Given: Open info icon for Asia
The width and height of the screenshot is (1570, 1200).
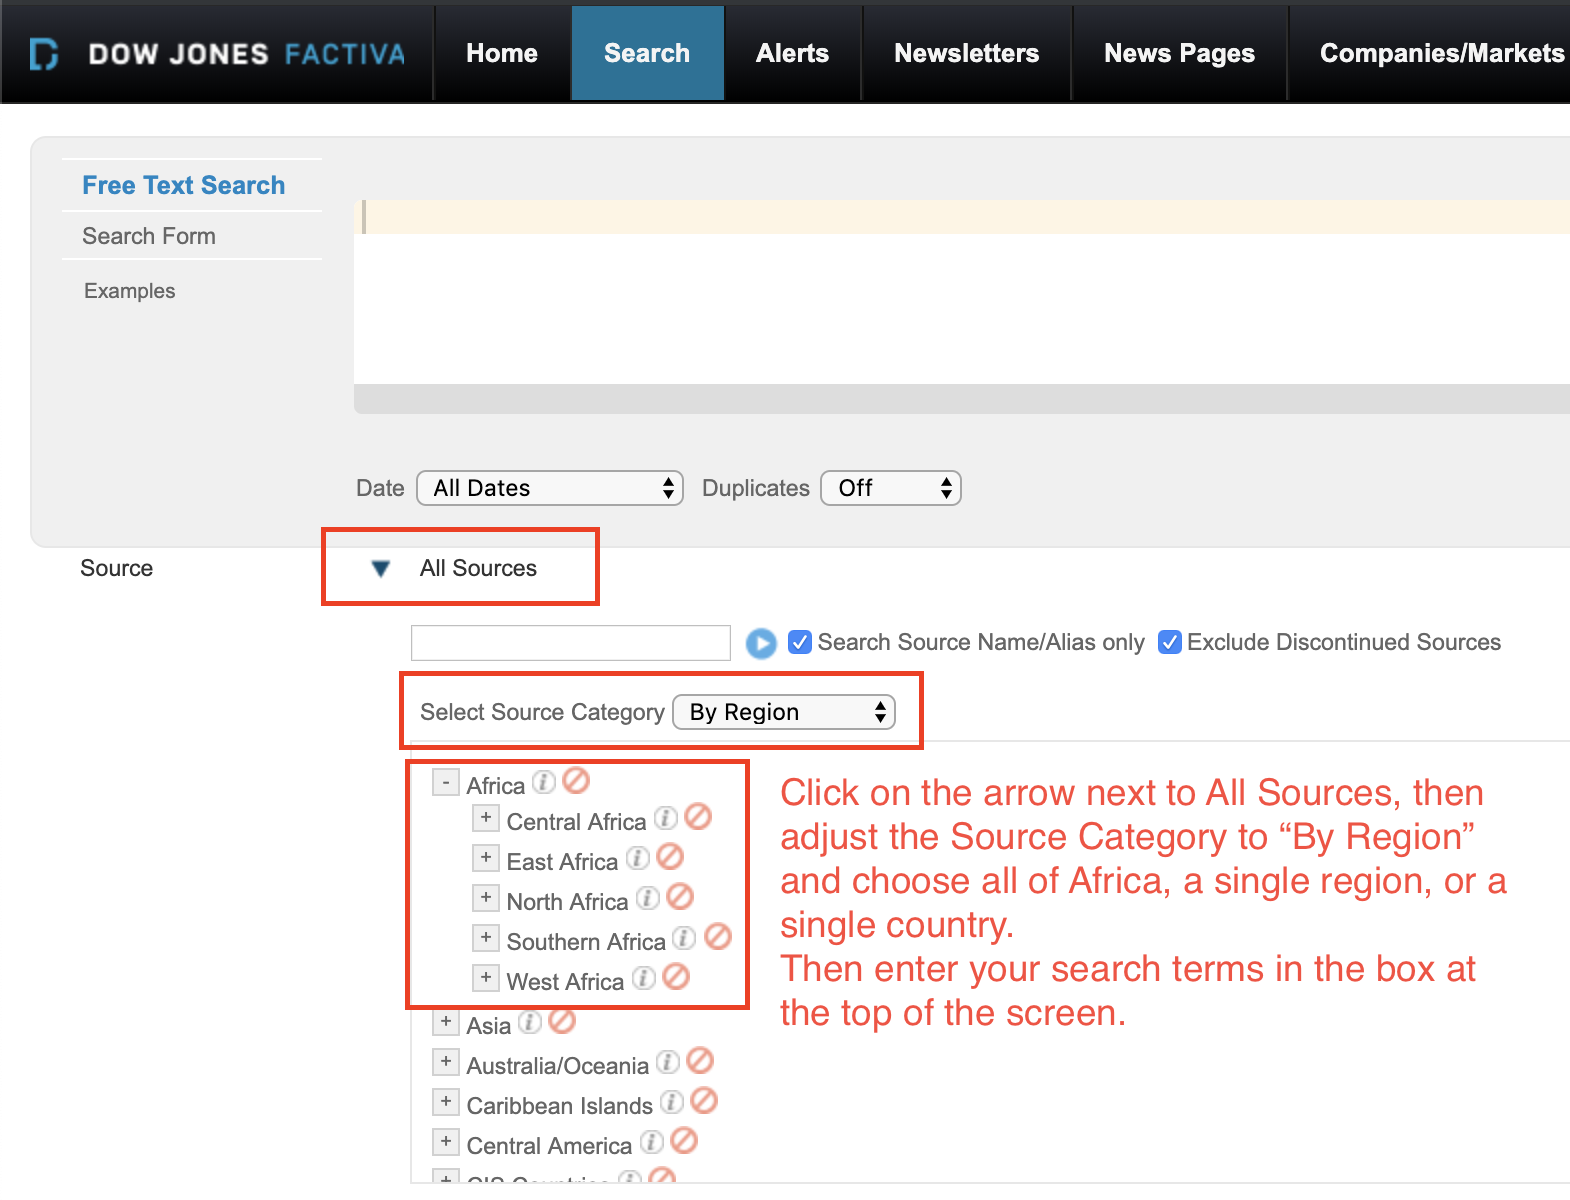Looking at the screenshot, I should point(530,1022).
